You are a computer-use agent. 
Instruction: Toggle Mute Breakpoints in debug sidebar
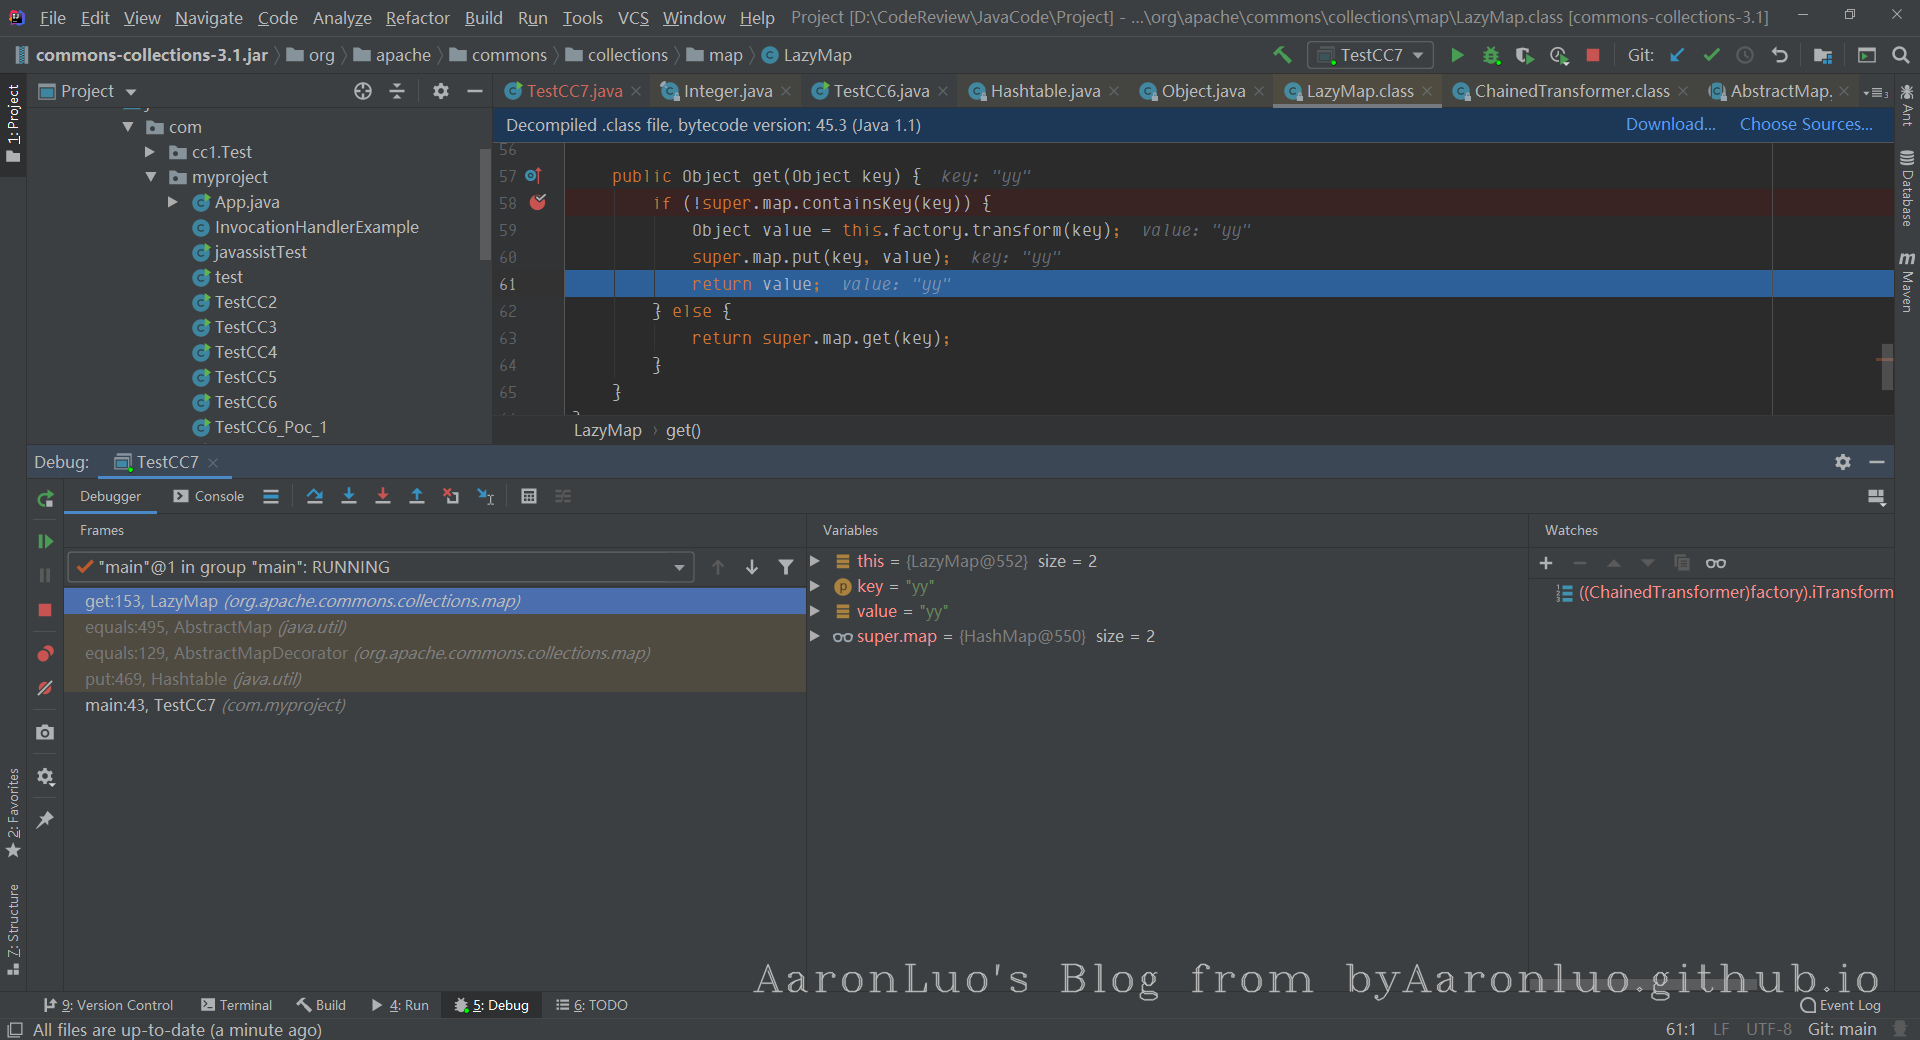(45, 688)
